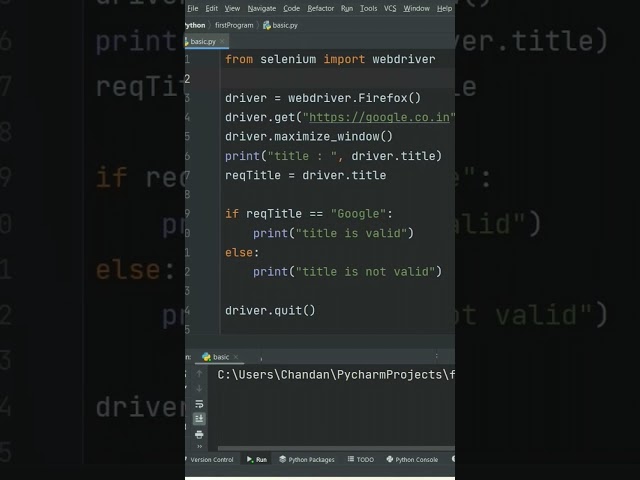This screenshot has width=640, height=480.
Task: Click the up arrow stack trace icon
Action: coord(199,373)
